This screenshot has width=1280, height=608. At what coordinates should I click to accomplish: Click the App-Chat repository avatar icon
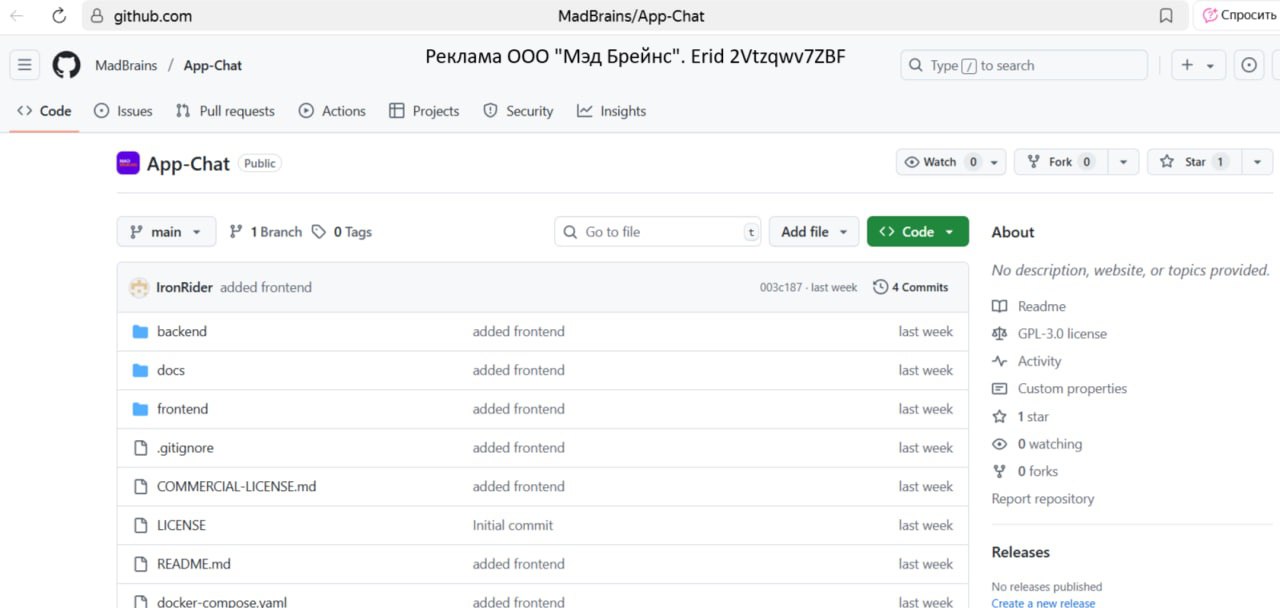tap(128, 163)
